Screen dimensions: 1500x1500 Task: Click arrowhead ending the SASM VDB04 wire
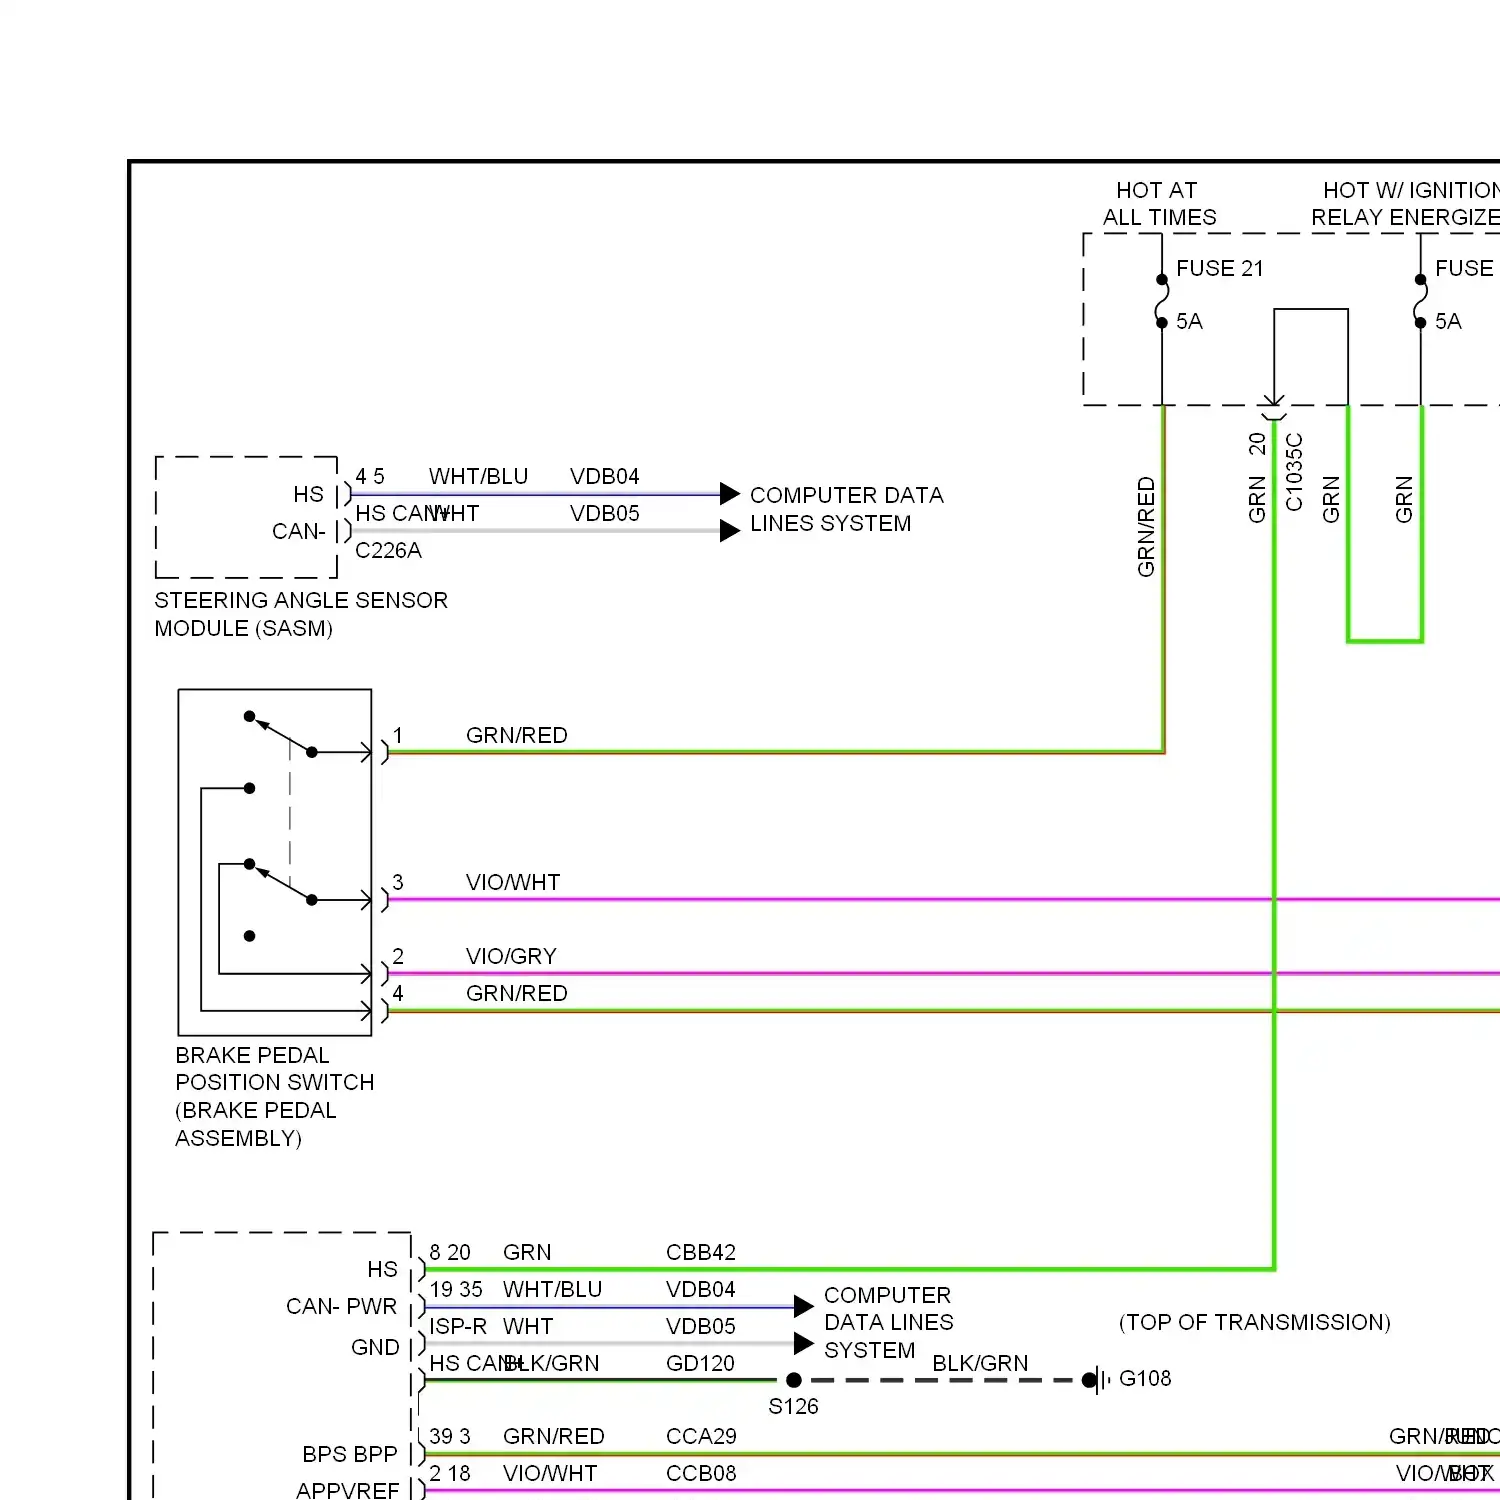pyautogui.click(x=730, y=494)
